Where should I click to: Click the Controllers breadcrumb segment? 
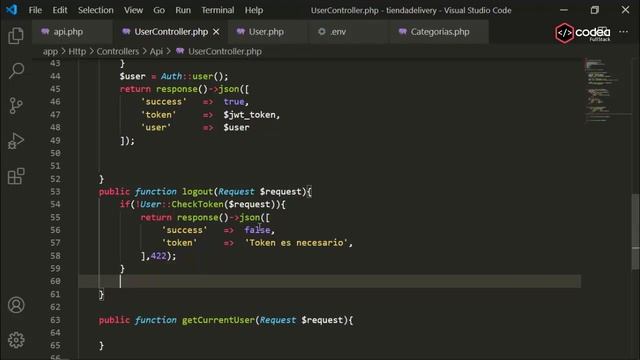click(118, 51)
